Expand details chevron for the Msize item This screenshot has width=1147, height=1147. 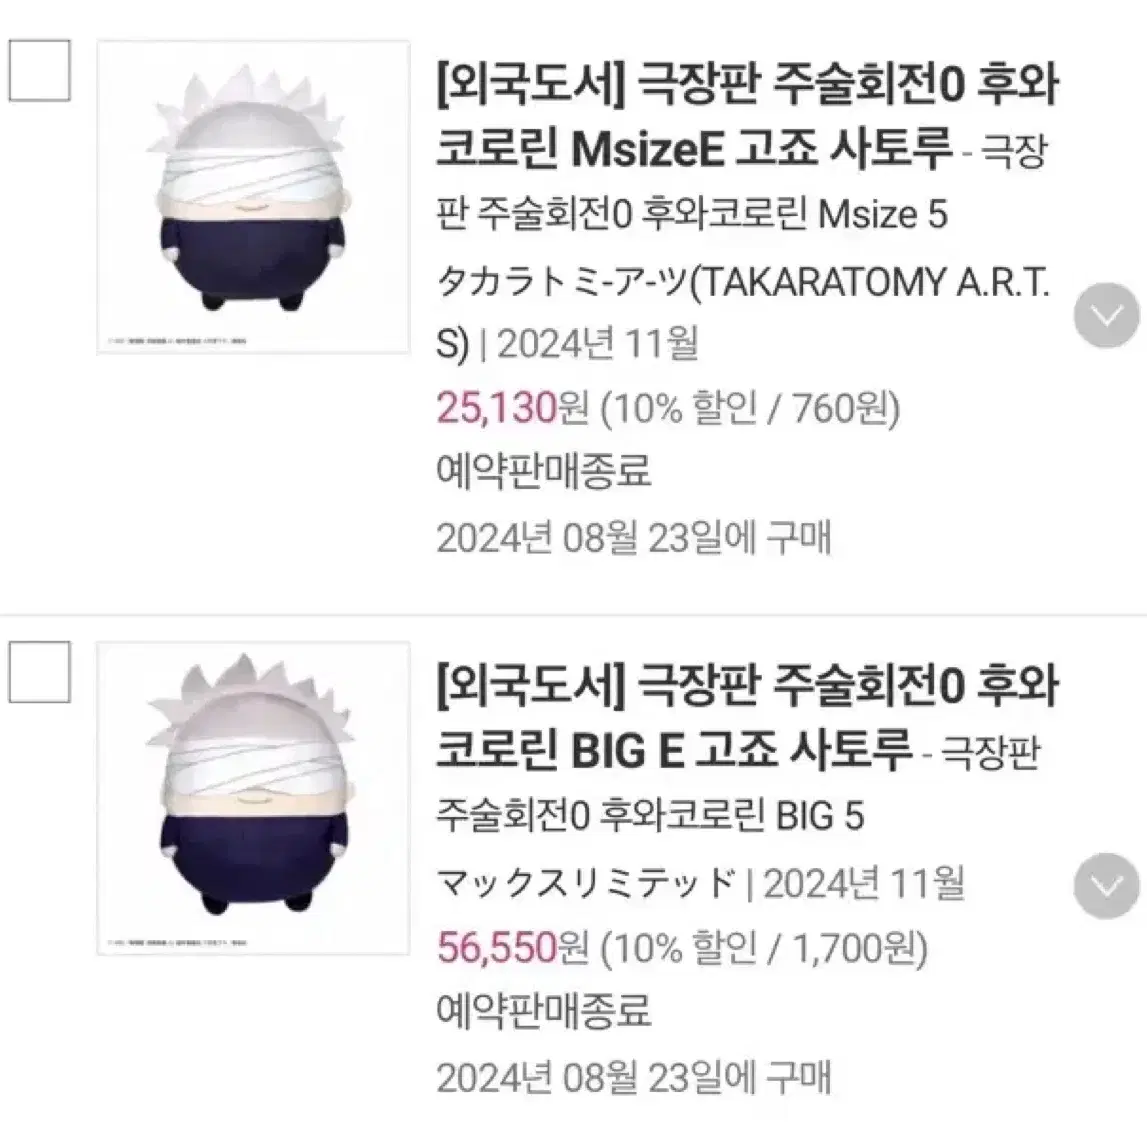coord(1107,315)
